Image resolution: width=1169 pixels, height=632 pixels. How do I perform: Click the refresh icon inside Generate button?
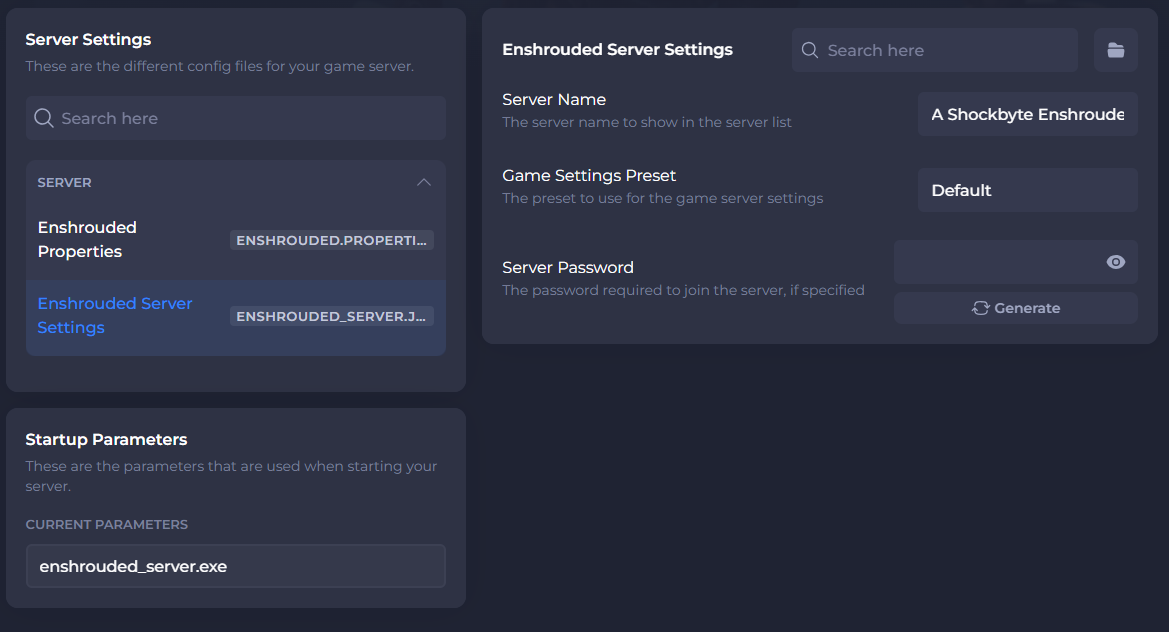click(982, 308)
